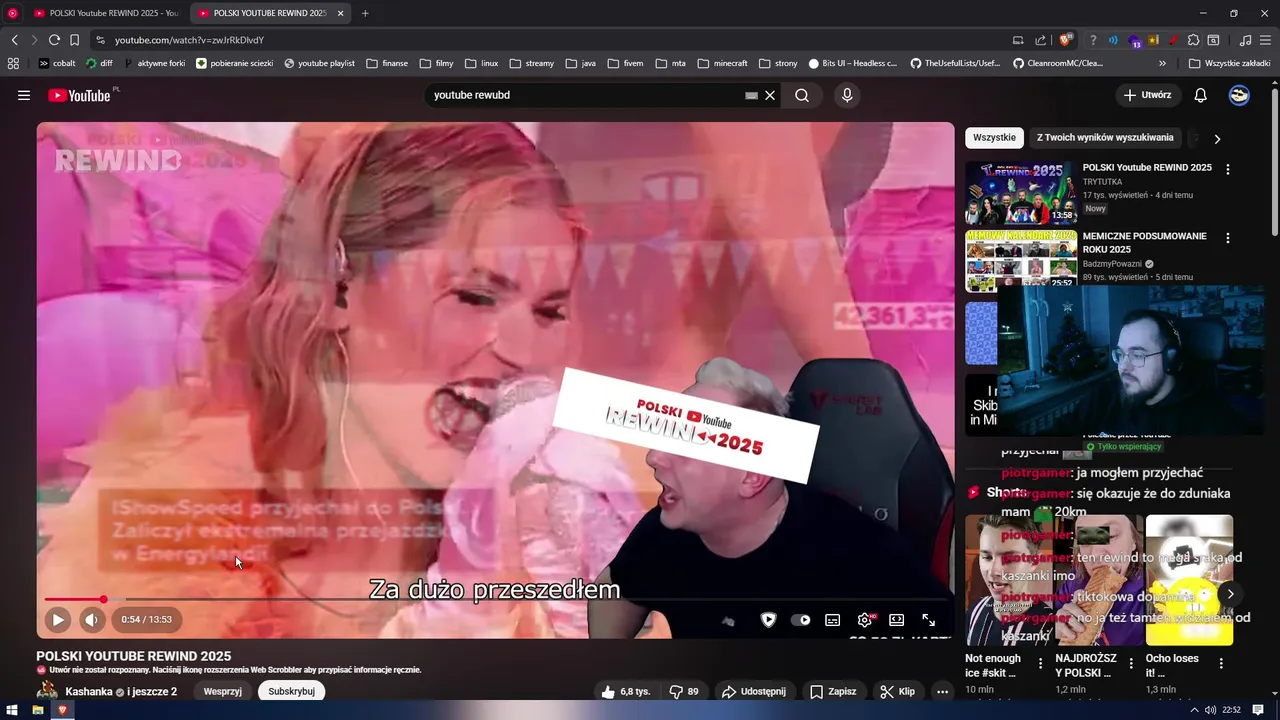
Task: Reload the page with refresh icon
Action: pyautogui.click(x=54, y=40)
